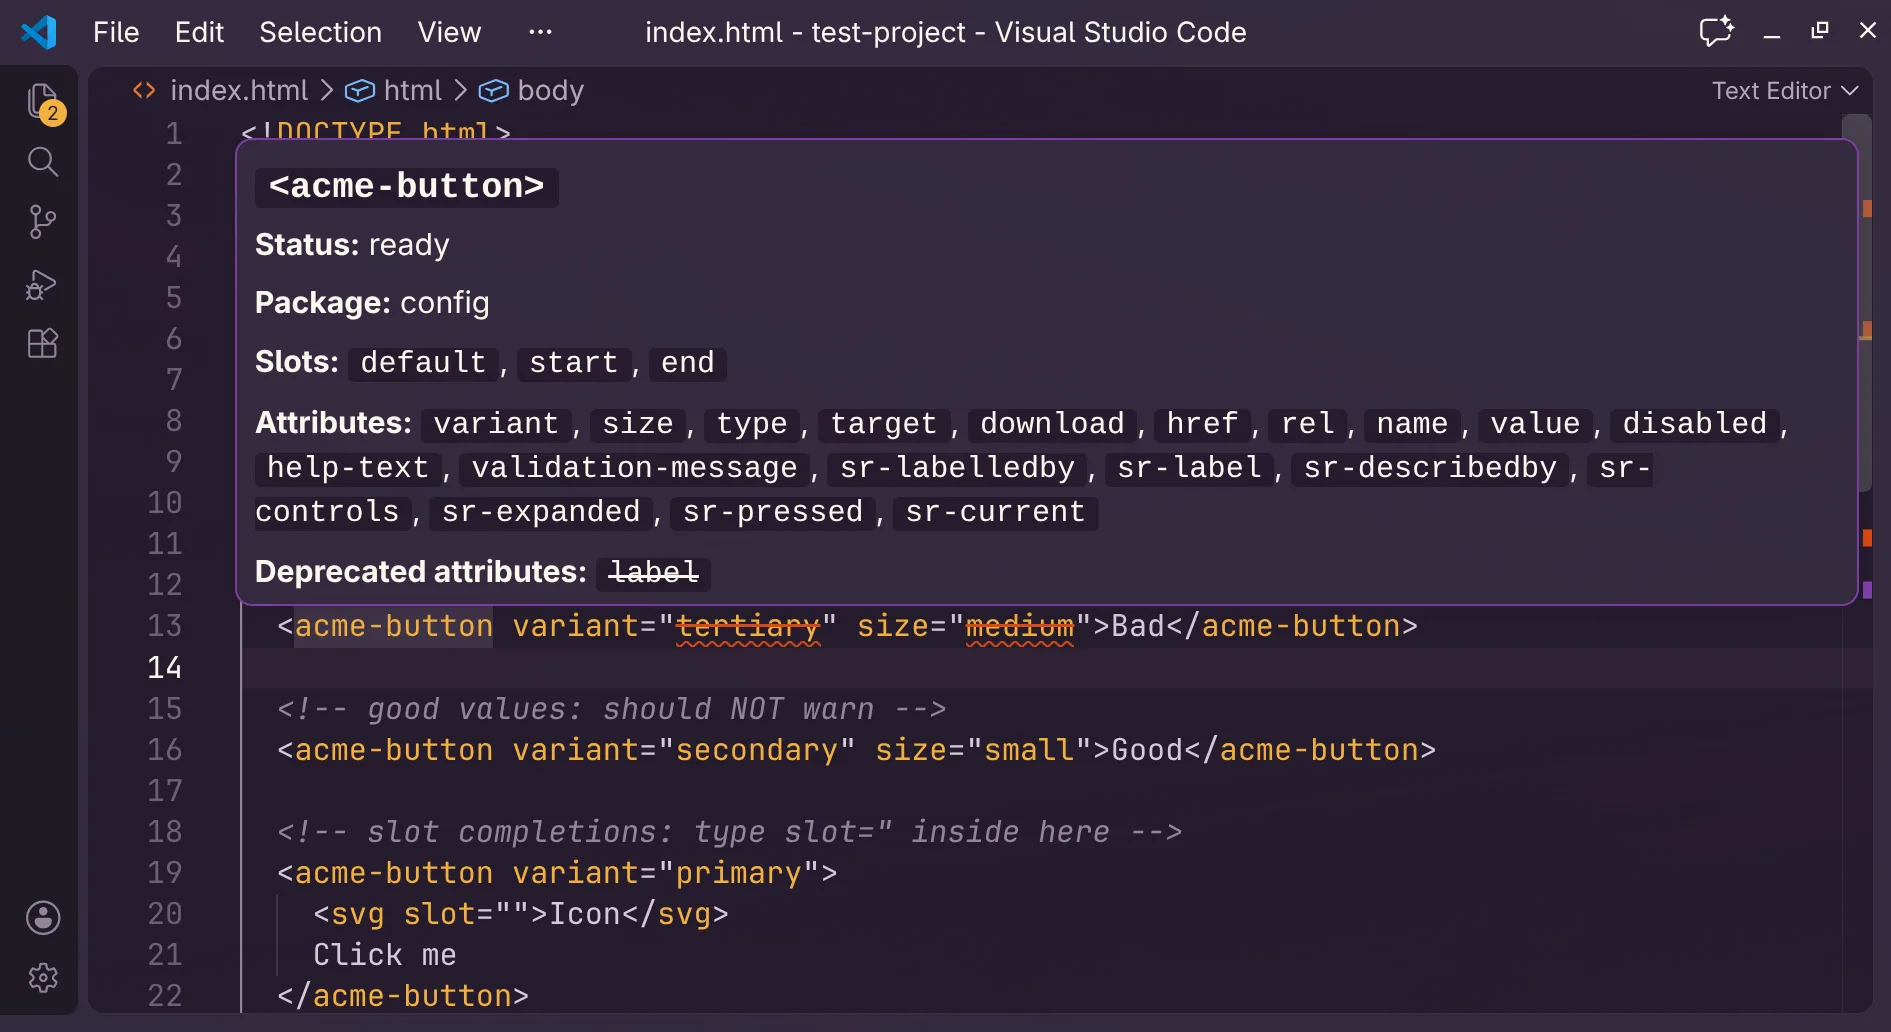
Task: Click the 'small' size value on line 16
Action: 1030,750
